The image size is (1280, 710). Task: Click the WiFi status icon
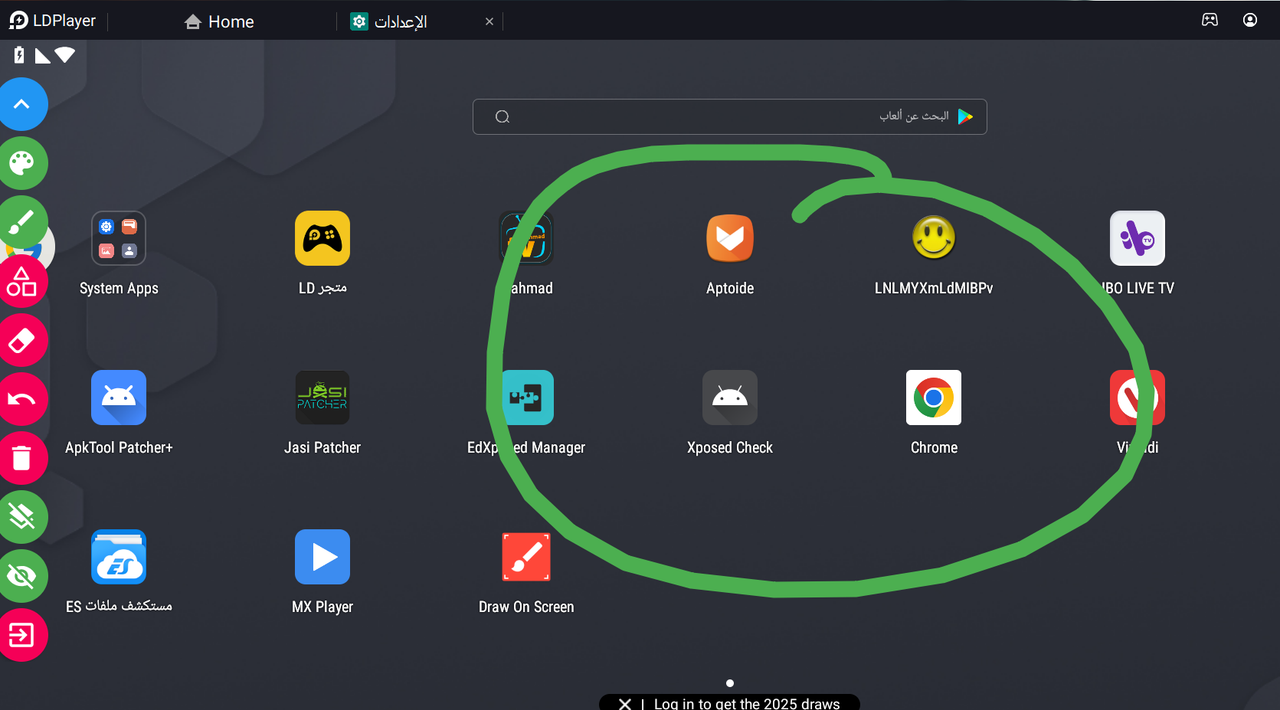point(65,55)
